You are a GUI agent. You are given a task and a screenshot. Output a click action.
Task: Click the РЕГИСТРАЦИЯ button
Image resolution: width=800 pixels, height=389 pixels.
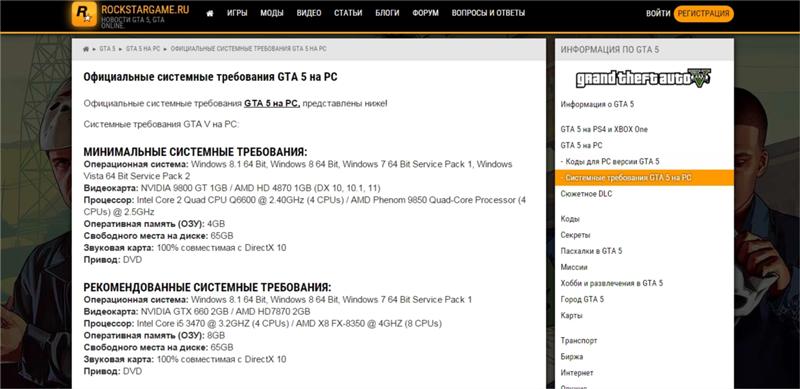[x=704, y=14]
